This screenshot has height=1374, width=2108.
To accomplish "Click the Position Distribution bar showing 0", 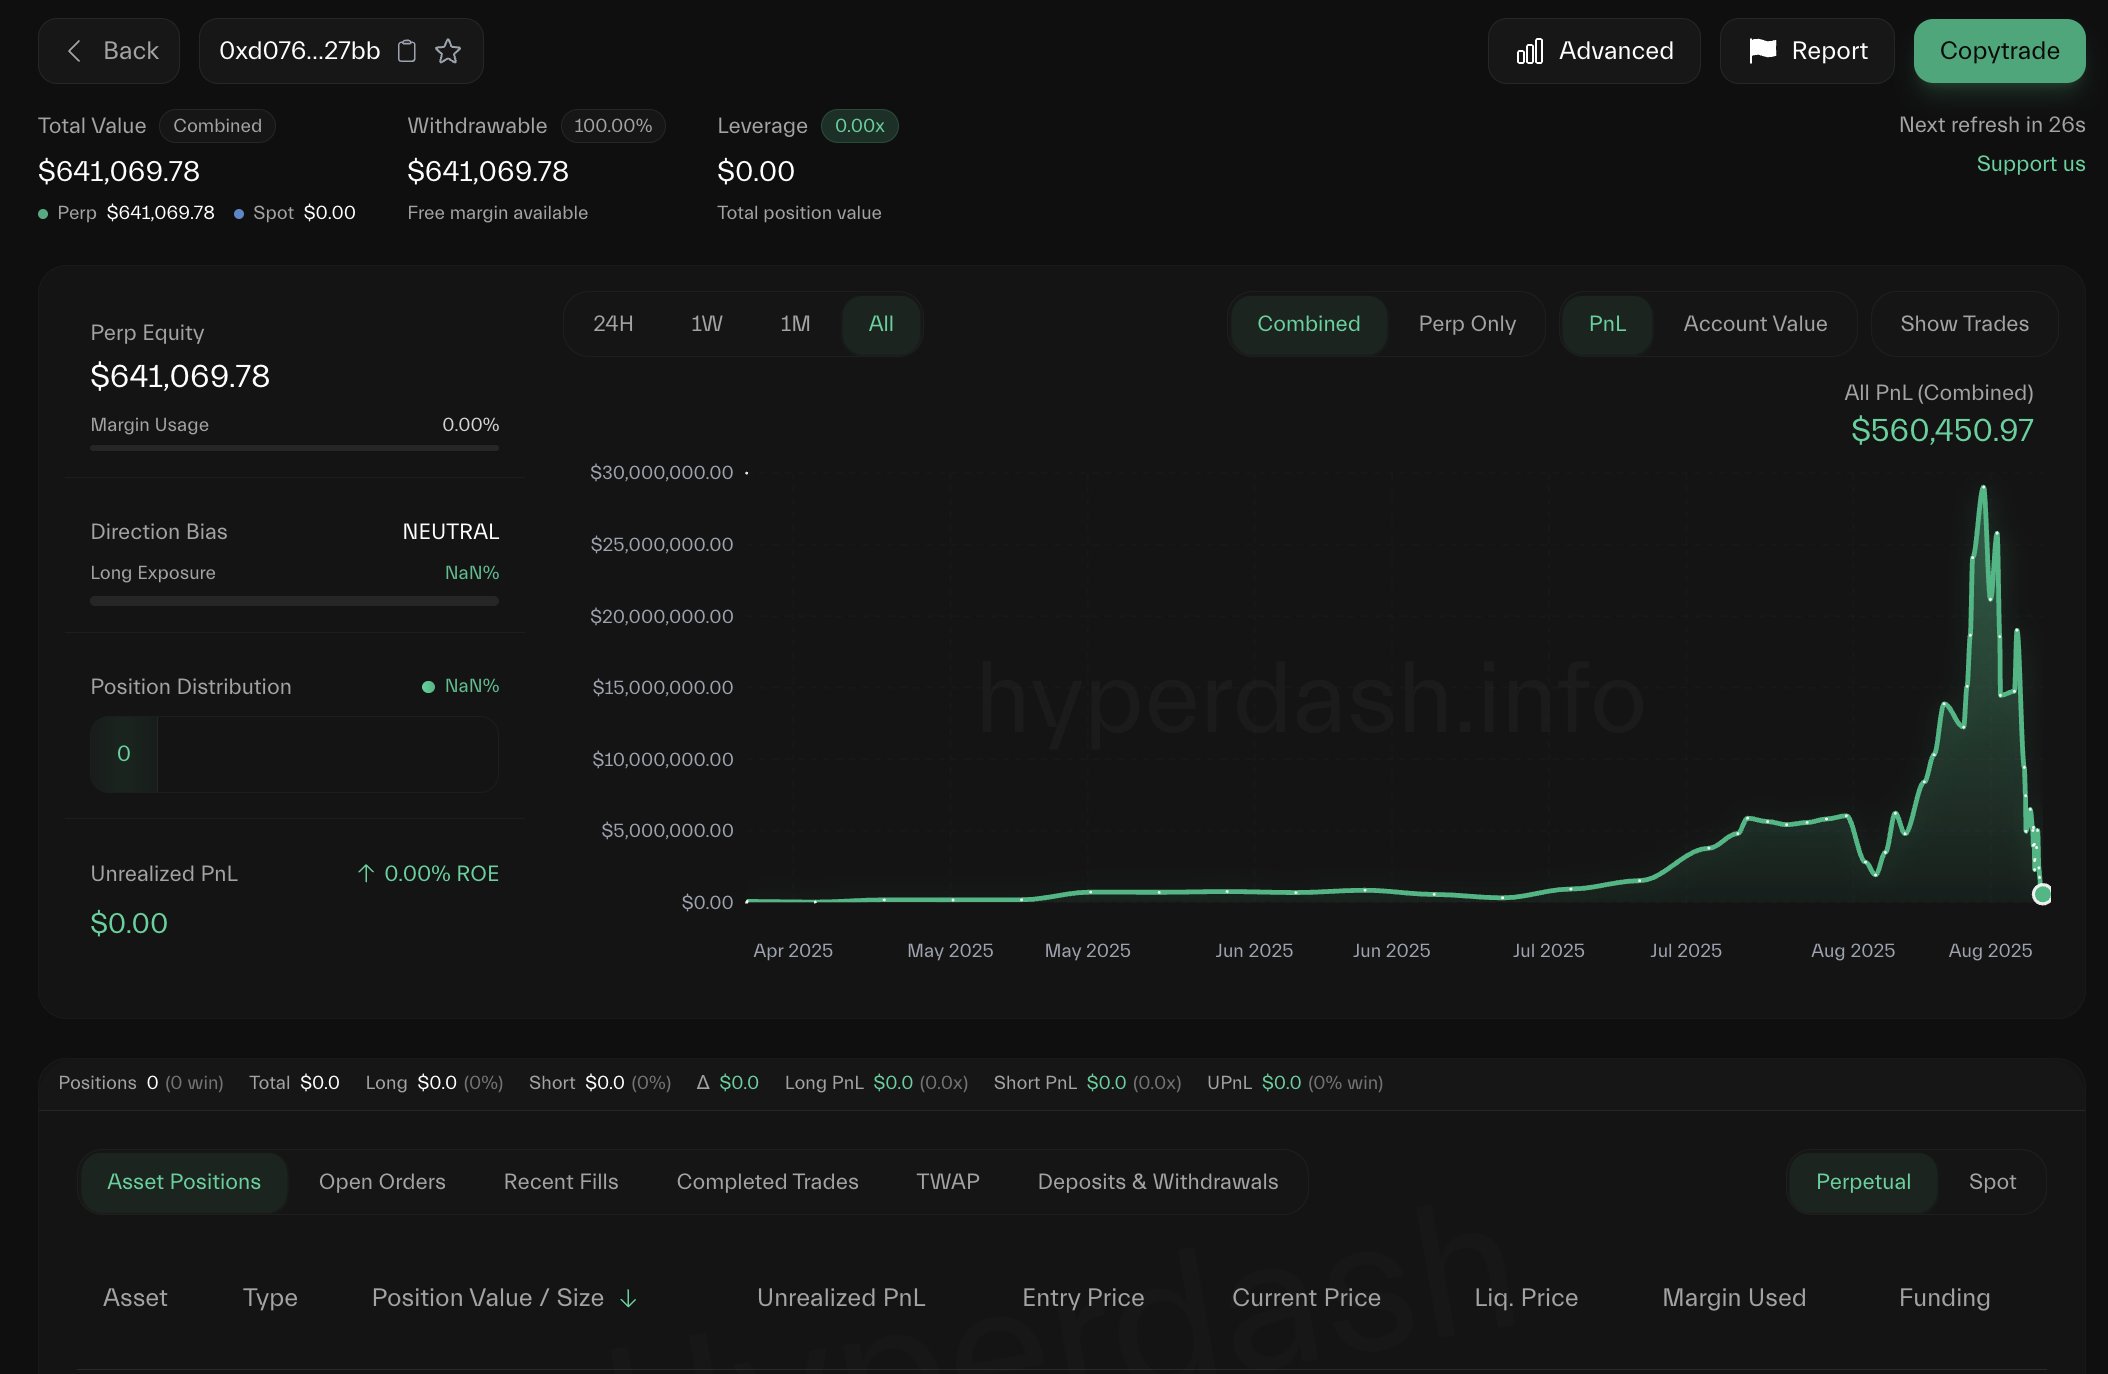I will tap(294, 754).
